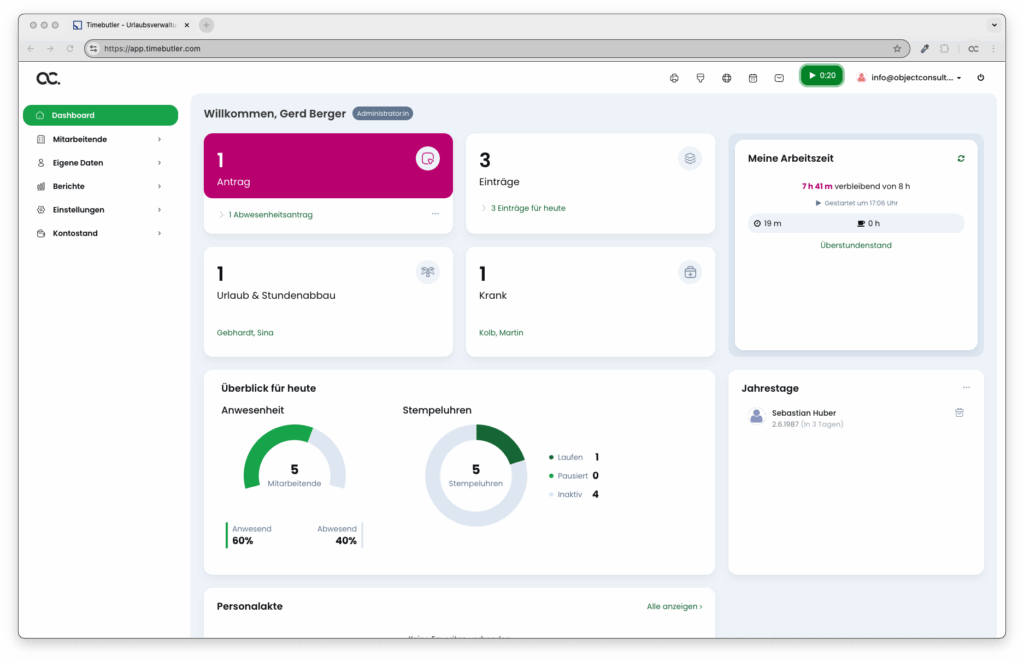The image size is (1024, 661).
Task: Refresh the Meine Arbeitszeit panel
Action: 961,158
